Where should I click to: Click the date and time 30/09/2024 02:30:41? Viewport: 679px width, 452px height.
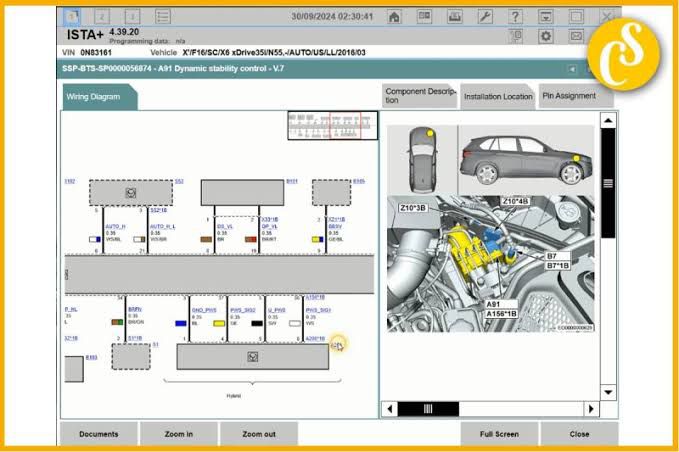pos(332,16)
